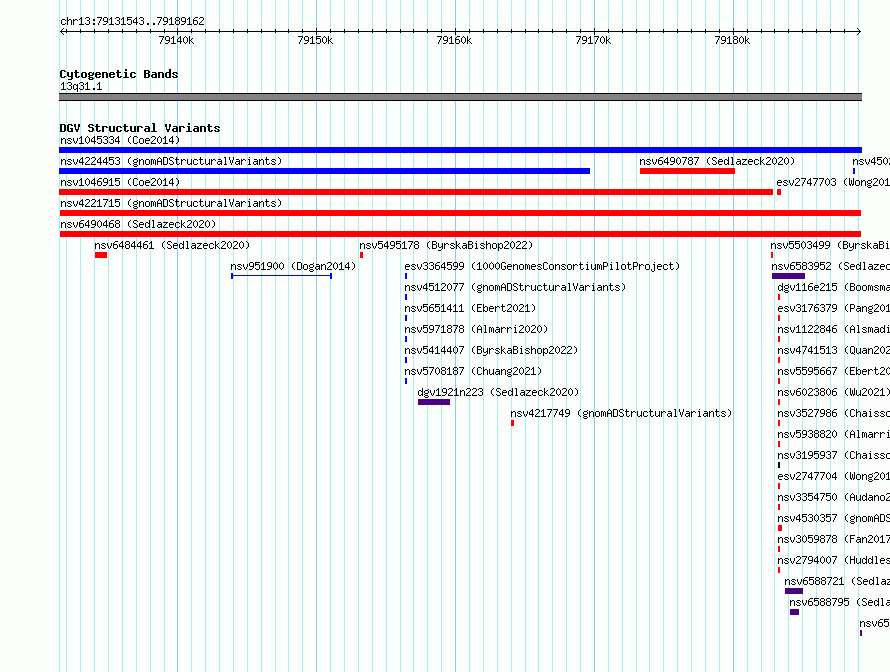This screenshot has width=890, height=672.
Task: Select the nsv4221715 gnomAD red variant bar
Action: pos(460,213)
